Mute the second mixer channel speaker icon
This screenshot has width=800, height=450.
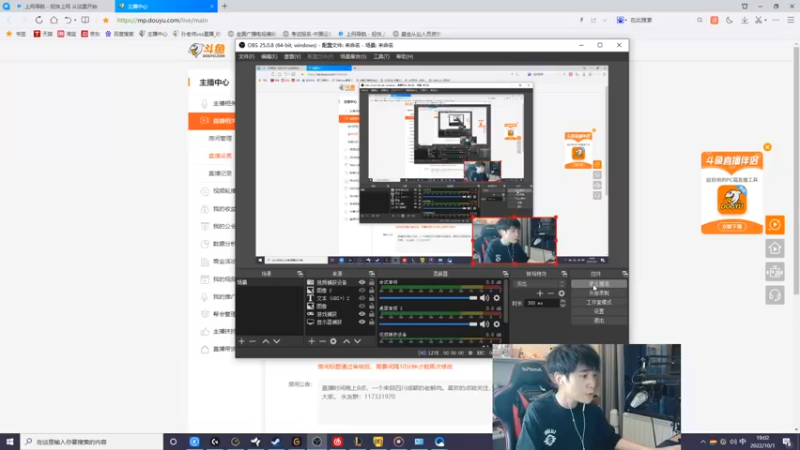tap(484, 324)
